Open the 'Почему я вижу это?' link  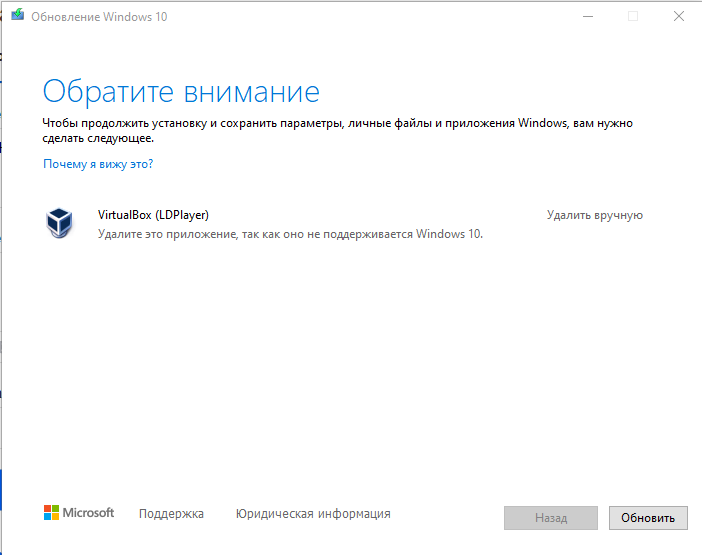(x=98, y=164)
